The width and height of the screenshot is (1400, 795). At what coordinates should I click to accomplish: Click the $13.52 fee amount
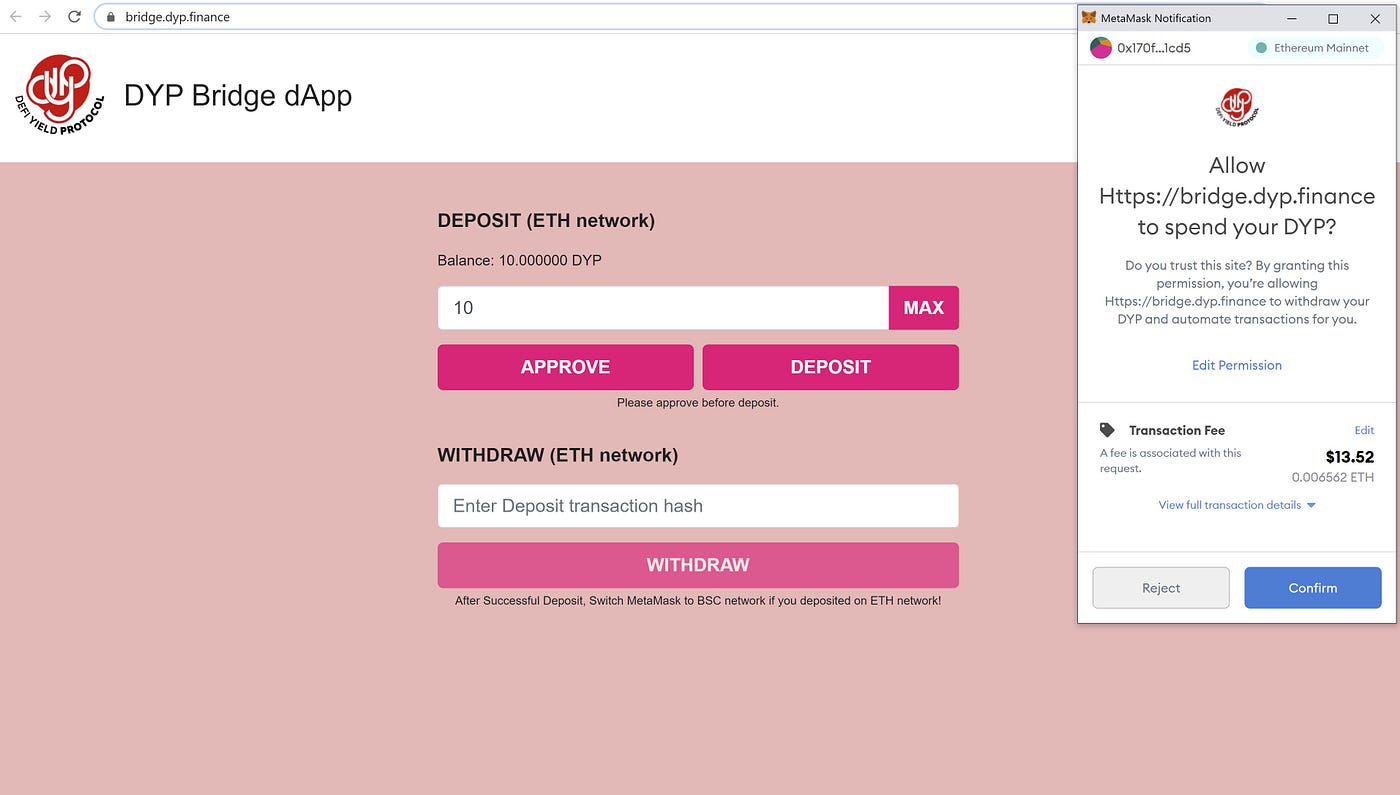click(x=1350, y=458)
